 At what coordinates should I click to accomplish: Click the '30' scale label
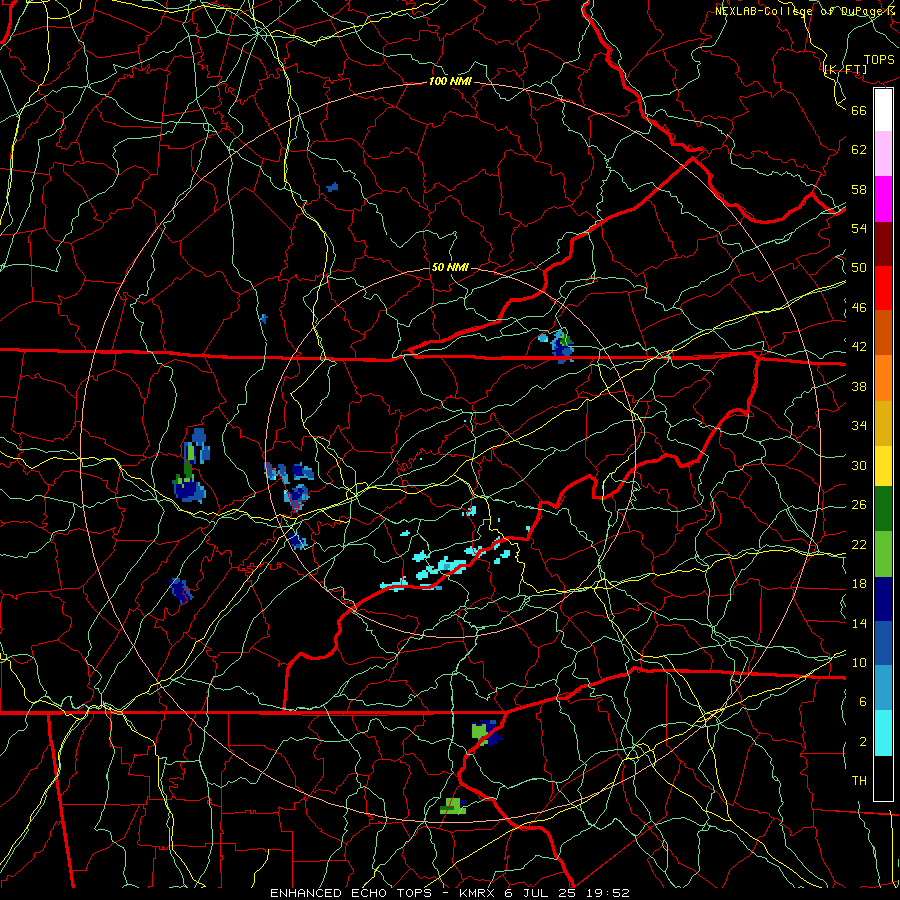pyautogui.click(x=859, y=465)
